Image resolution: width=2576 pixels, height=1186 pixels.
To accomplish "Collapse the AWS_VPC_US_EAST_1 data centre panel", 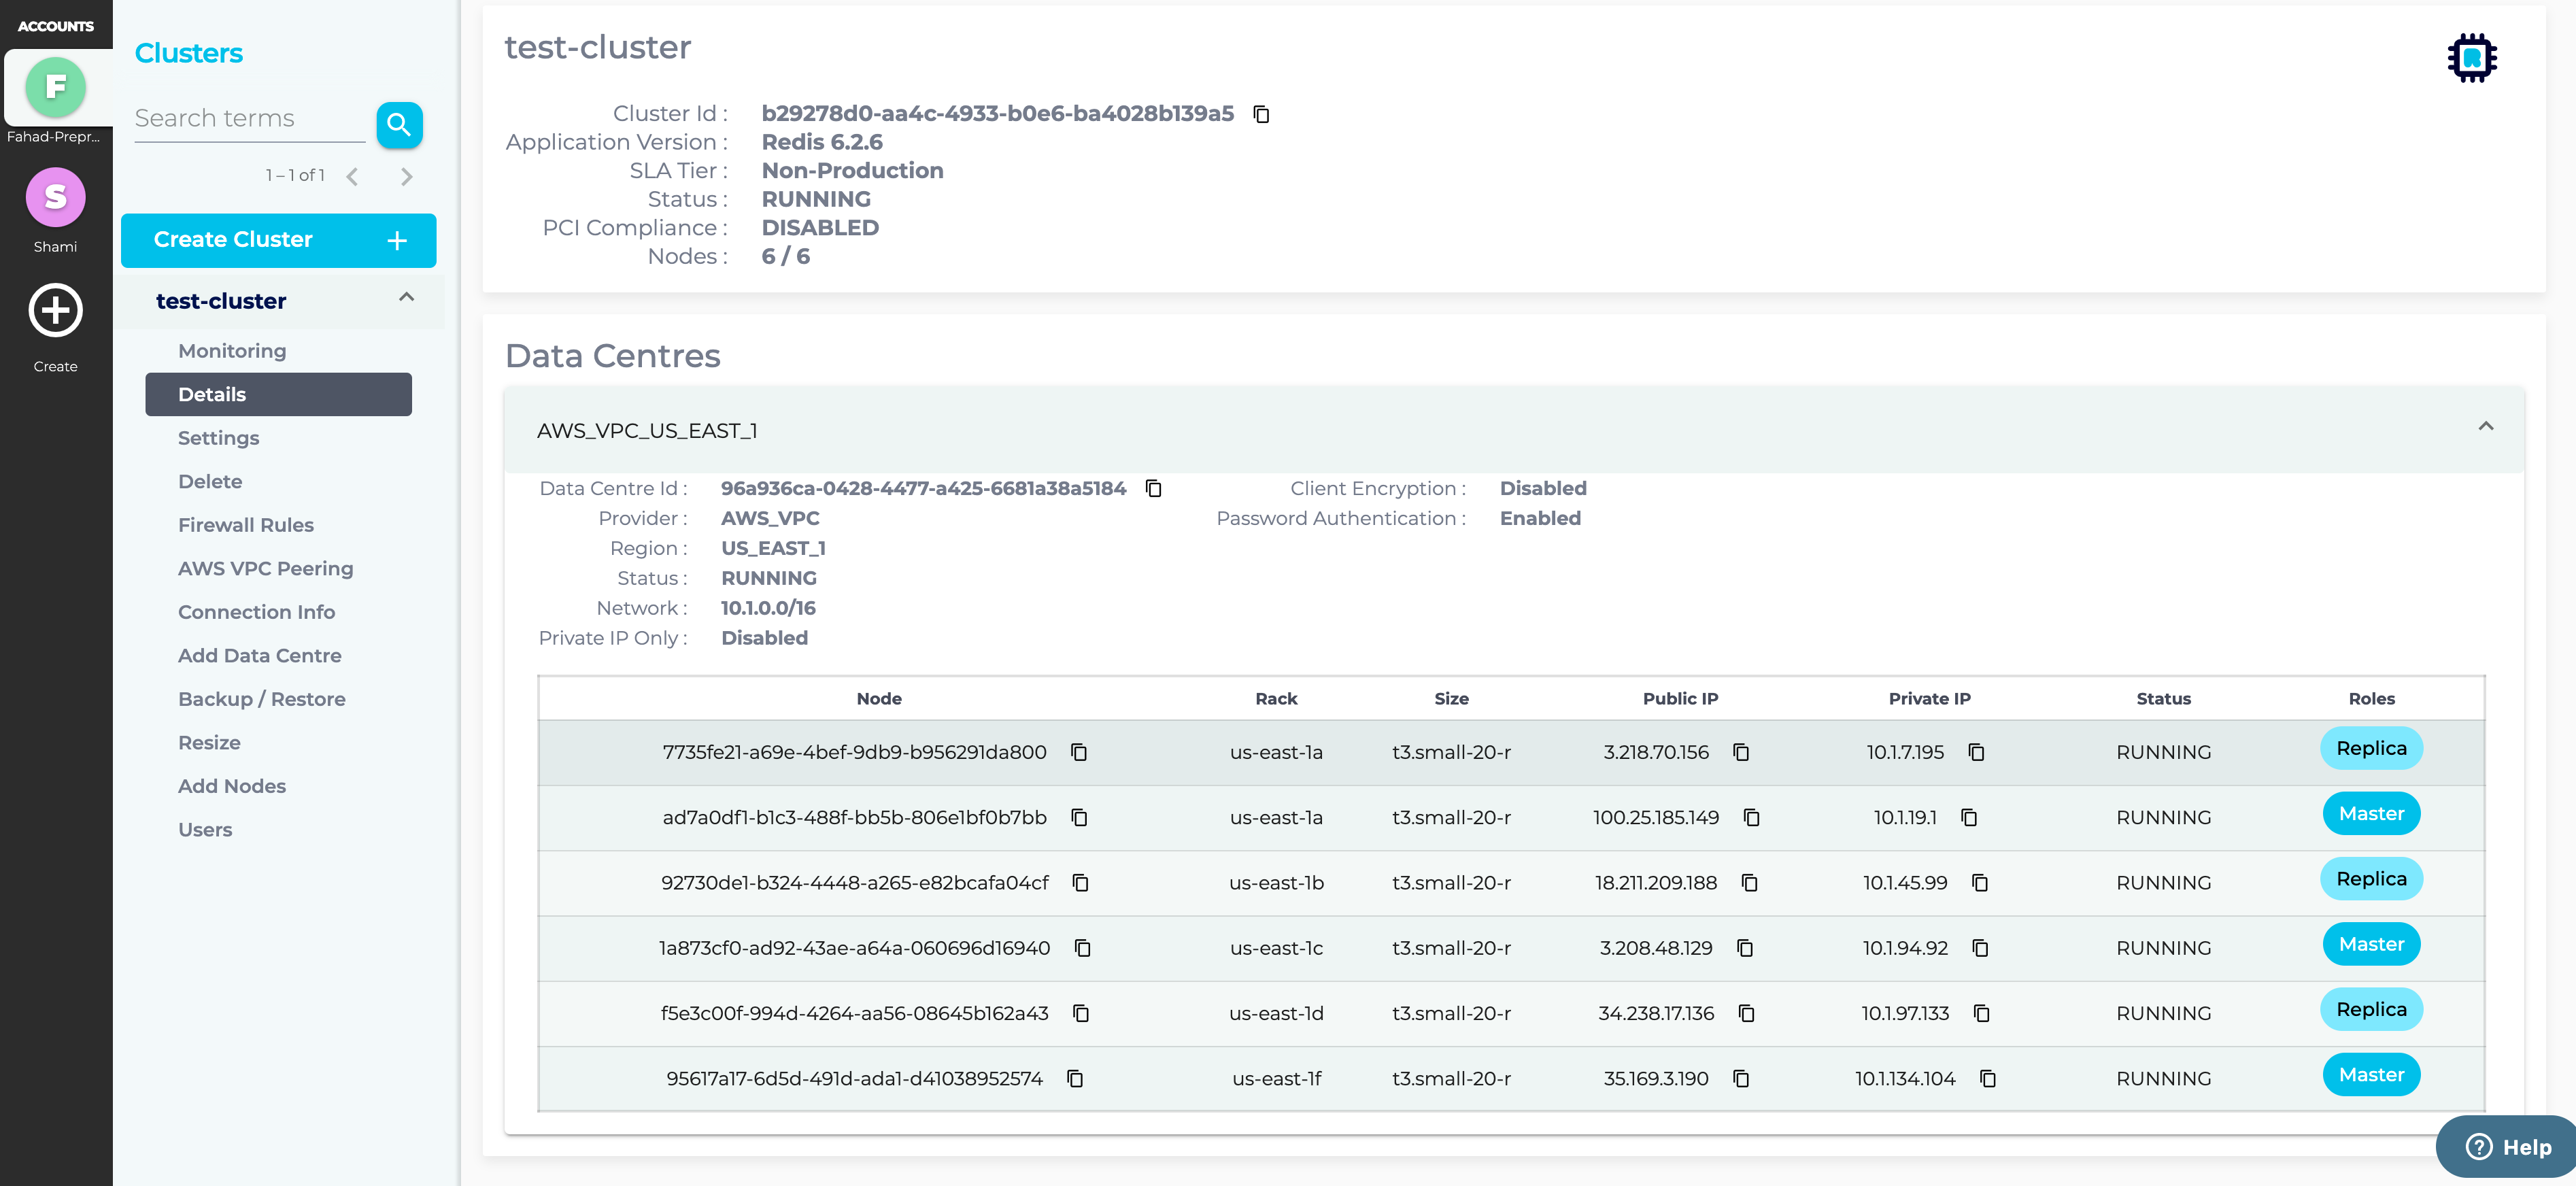I will tap(2485, 427).
